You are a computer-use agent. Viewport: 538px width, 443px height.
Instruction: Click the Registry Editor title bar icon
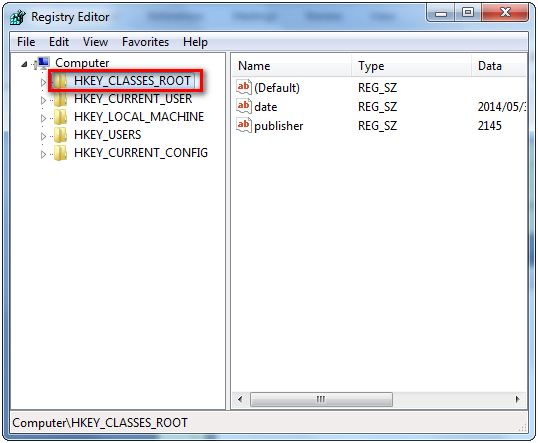[18, 17]
